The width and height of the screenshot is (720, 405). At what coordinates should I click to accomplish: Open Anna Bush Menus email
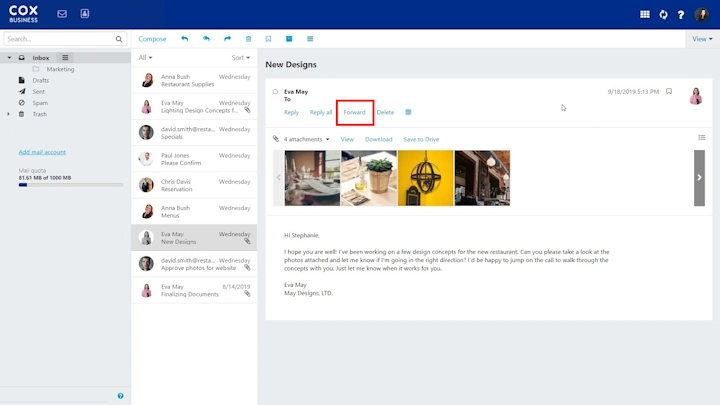click(x=194, y=211)
